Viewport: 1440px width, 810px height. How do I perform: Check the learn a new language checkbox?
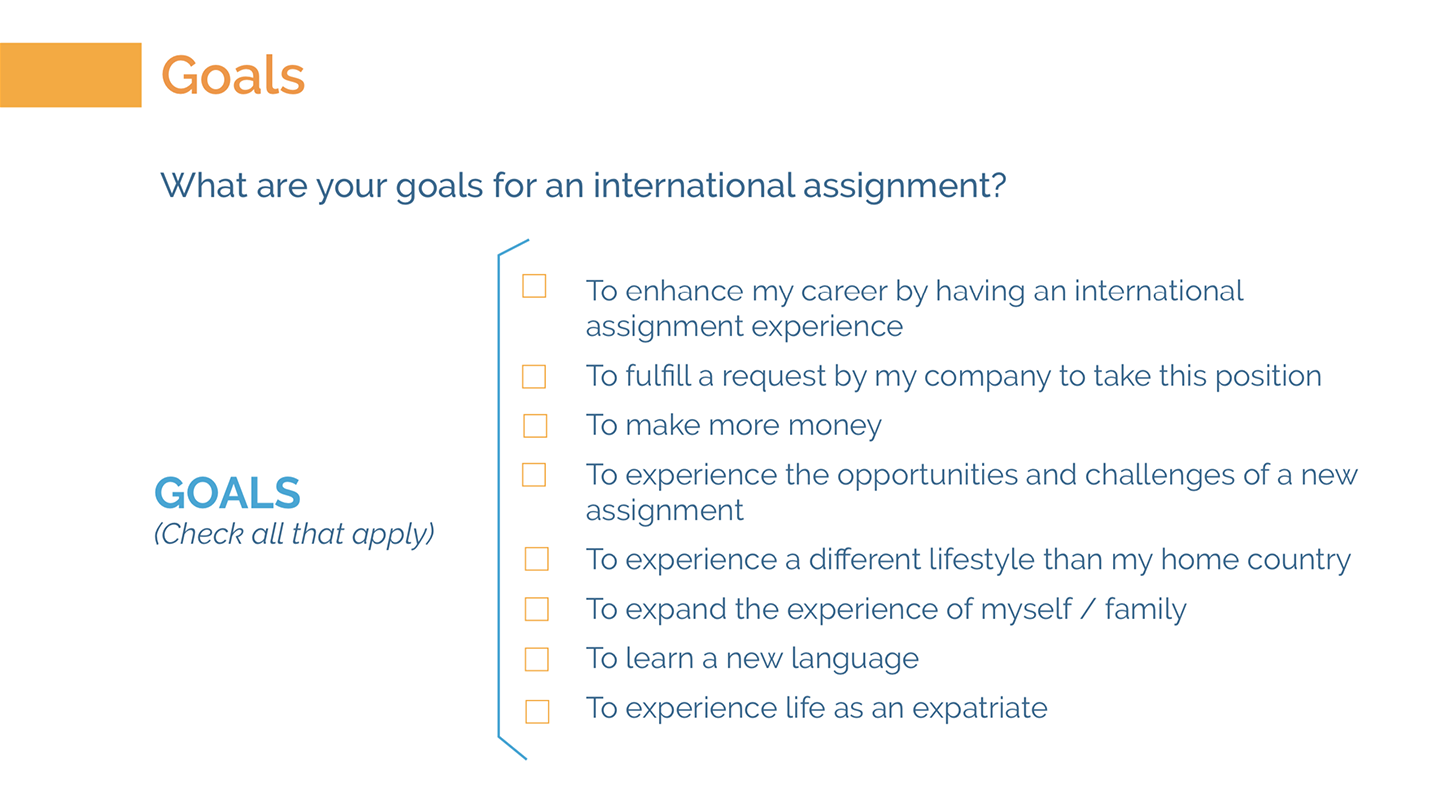pyautogui.click(x=537, y=658)
